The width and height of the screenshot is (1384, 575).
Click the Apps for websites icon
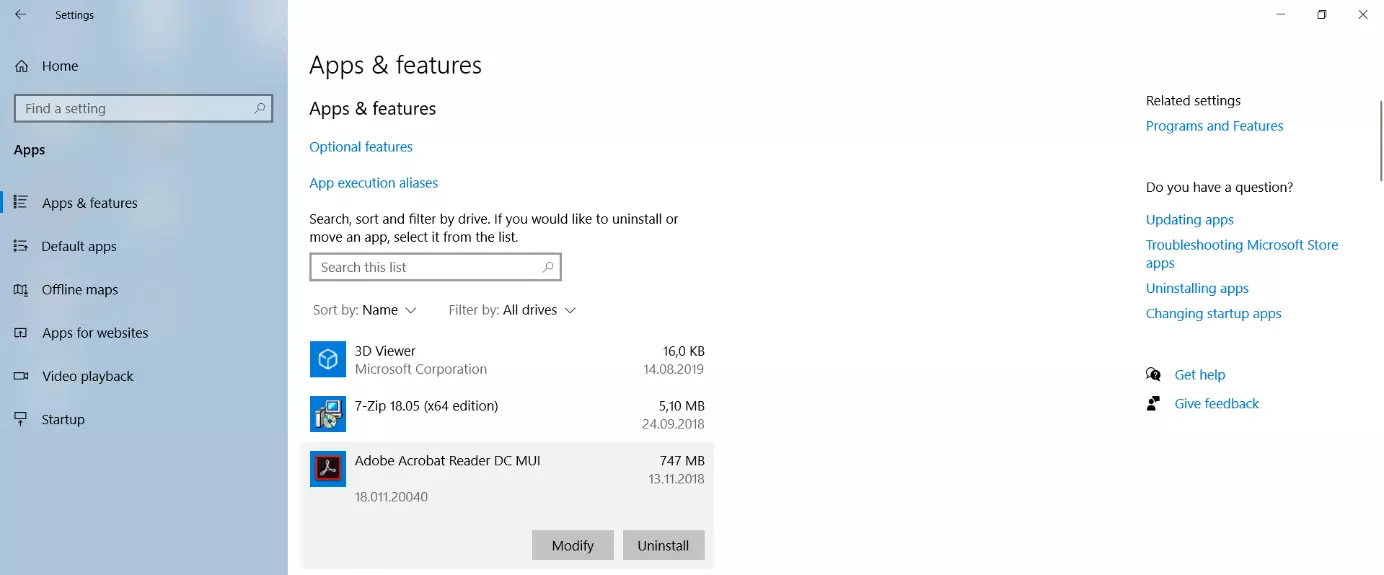(20, 333)
